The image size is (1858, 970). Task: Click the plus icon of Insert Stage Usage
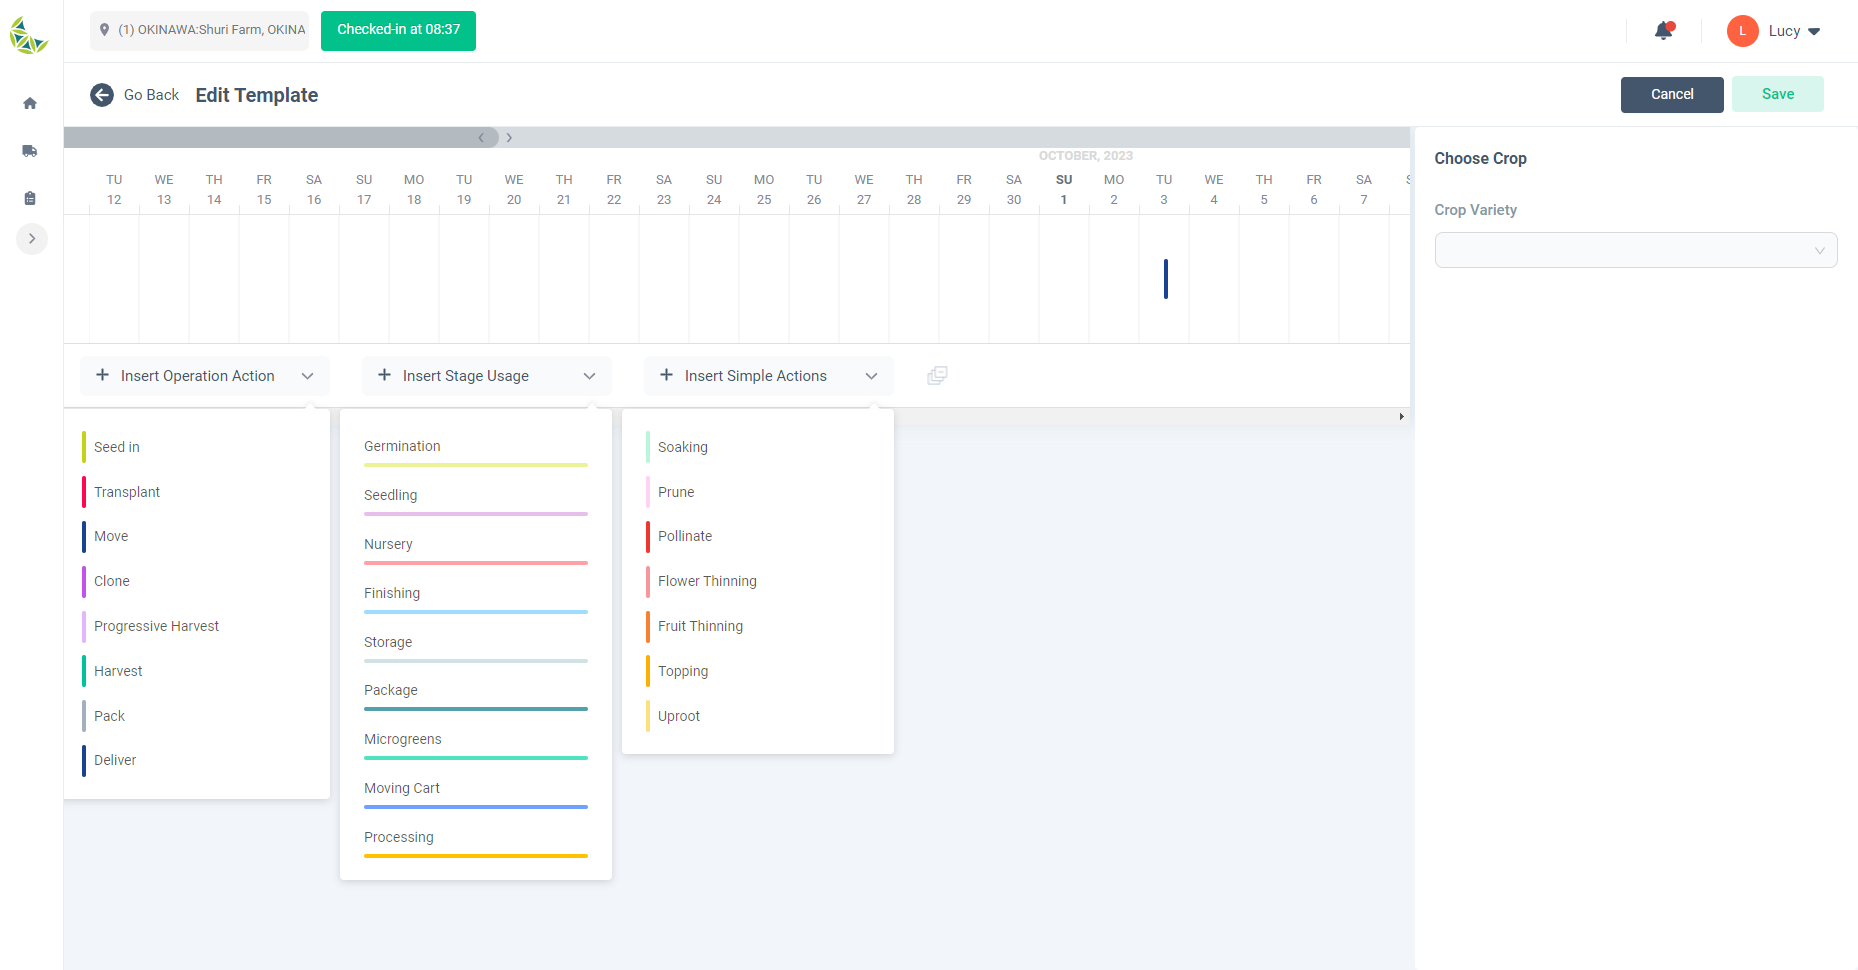pos(384,375)
